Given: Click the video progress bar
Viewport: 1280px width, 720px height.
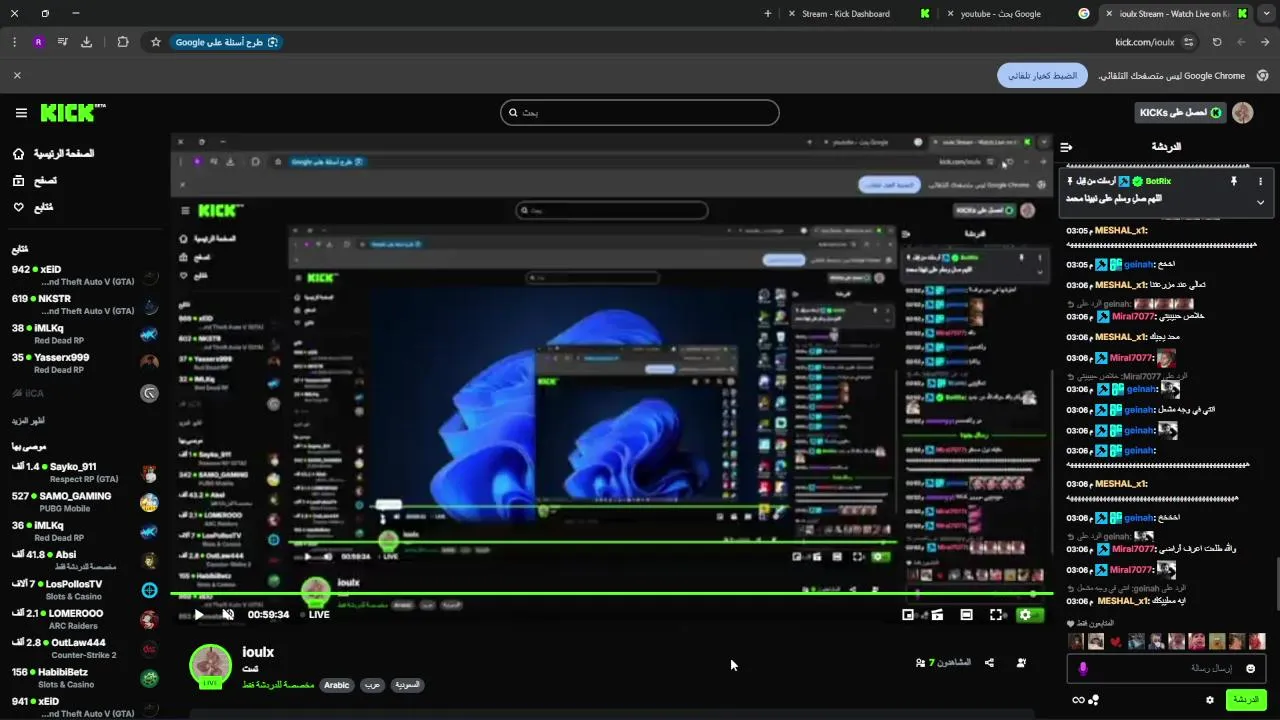Looking at the screenshot, I should [x=611, y=594].
